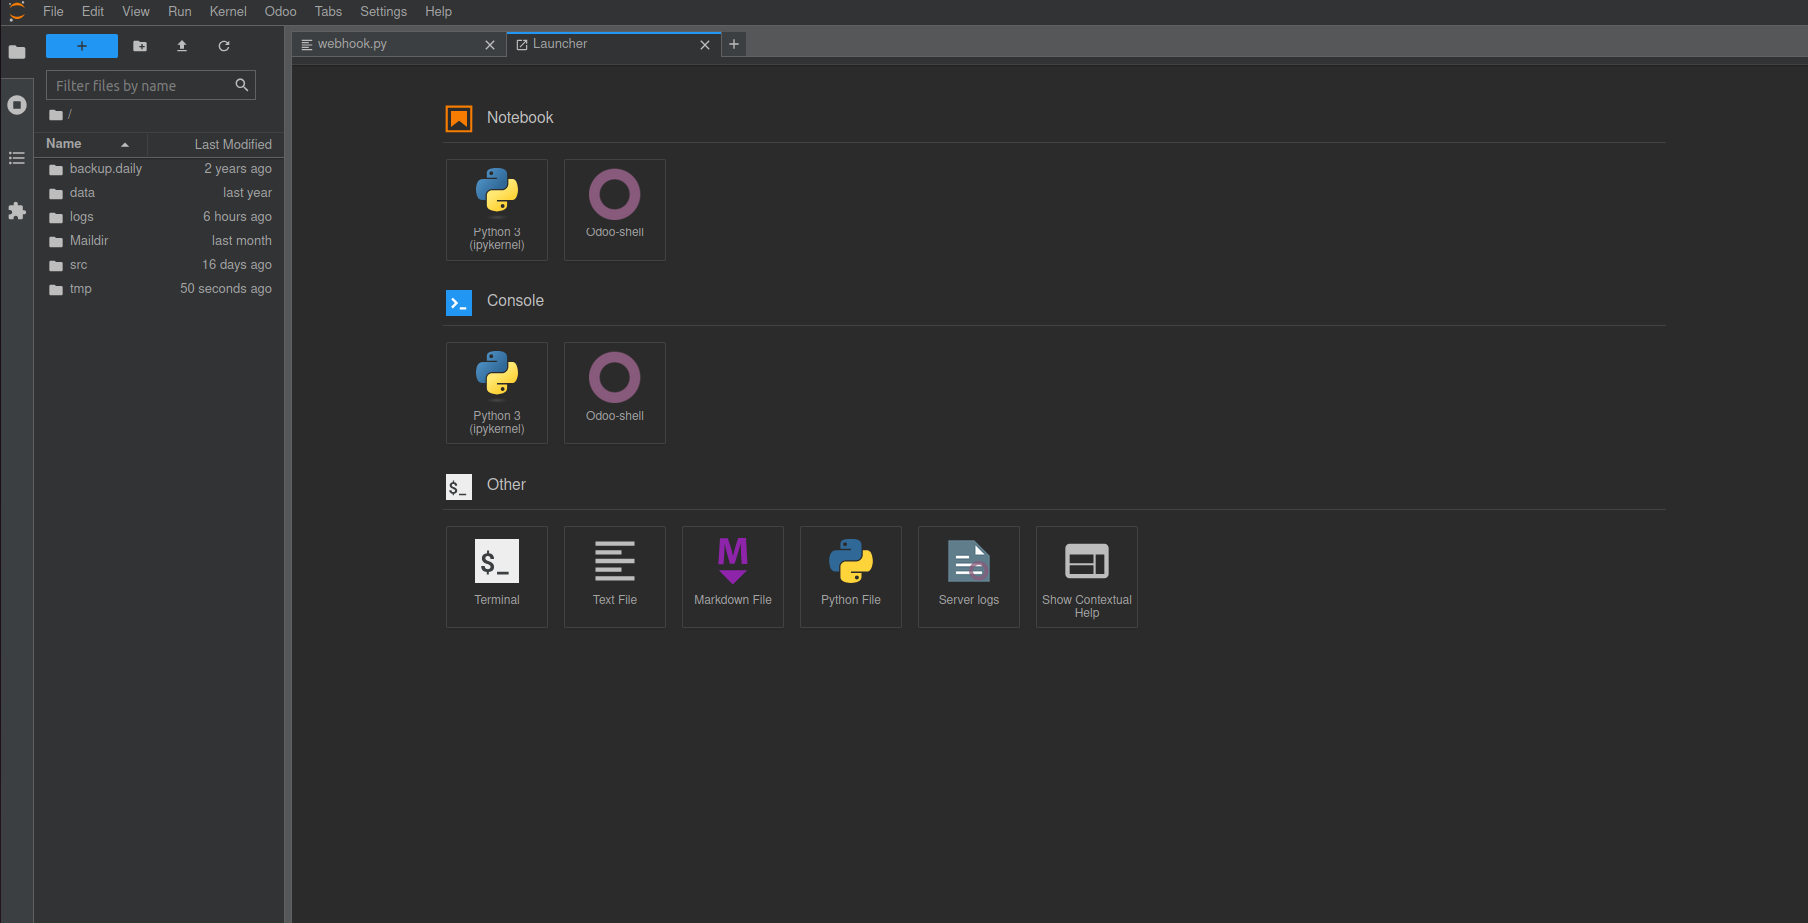Close the Launcher tab
Screen dimensions: 1808x923
coord(705,45)
